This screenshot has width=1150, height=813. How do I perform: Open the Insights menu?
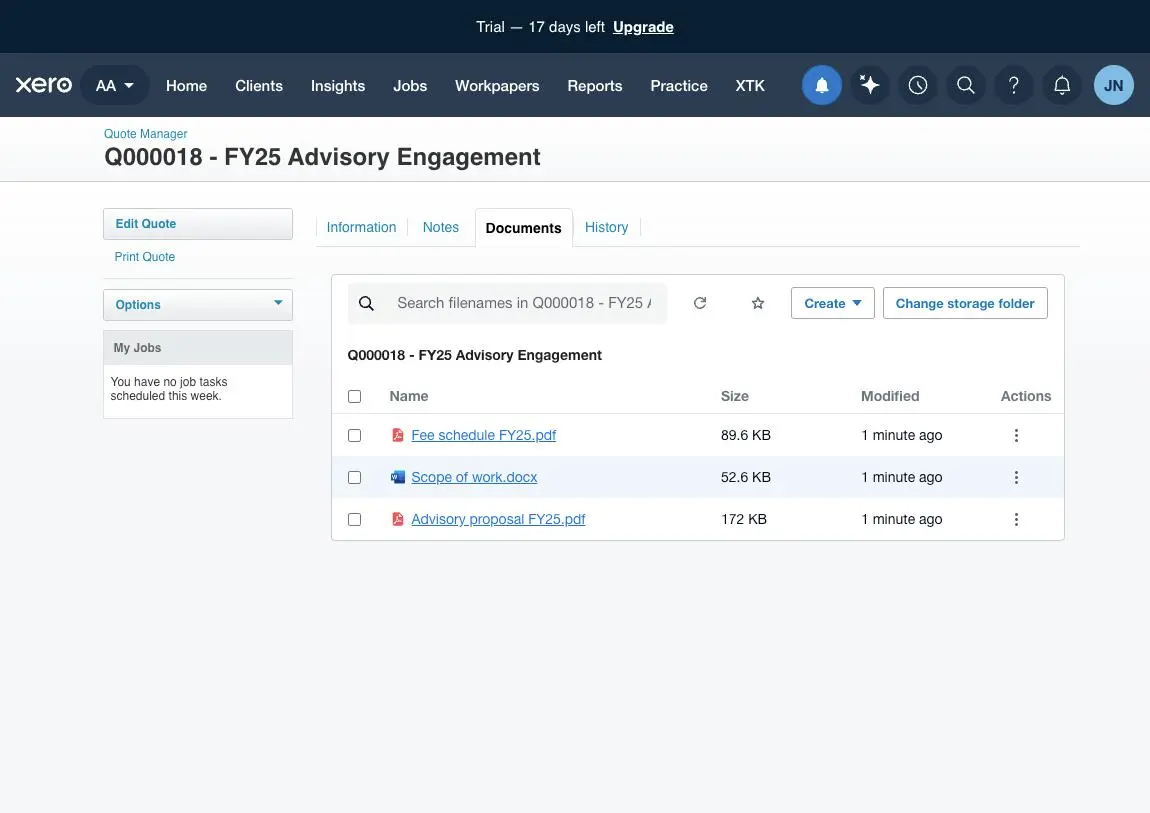[337, 86]
